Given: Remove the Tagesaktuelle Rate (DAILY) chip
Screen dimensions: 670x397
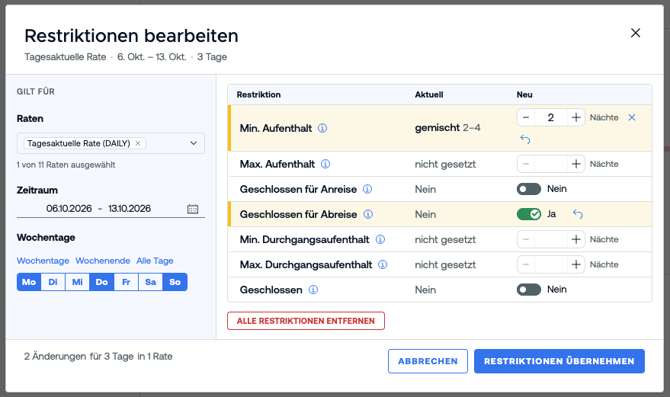Looking at the screenshot, I should pos(138,143).
